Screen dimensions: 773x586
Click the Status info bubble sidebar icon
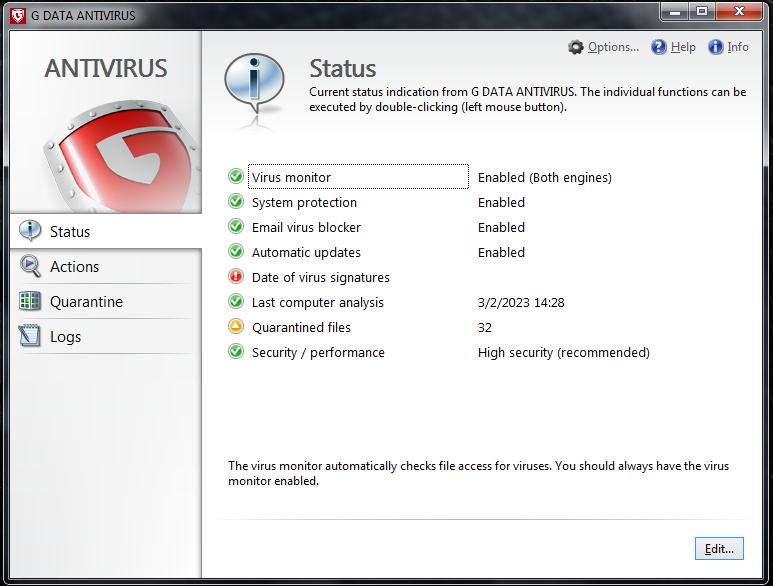pyautogui.click(x=30, y=231)
